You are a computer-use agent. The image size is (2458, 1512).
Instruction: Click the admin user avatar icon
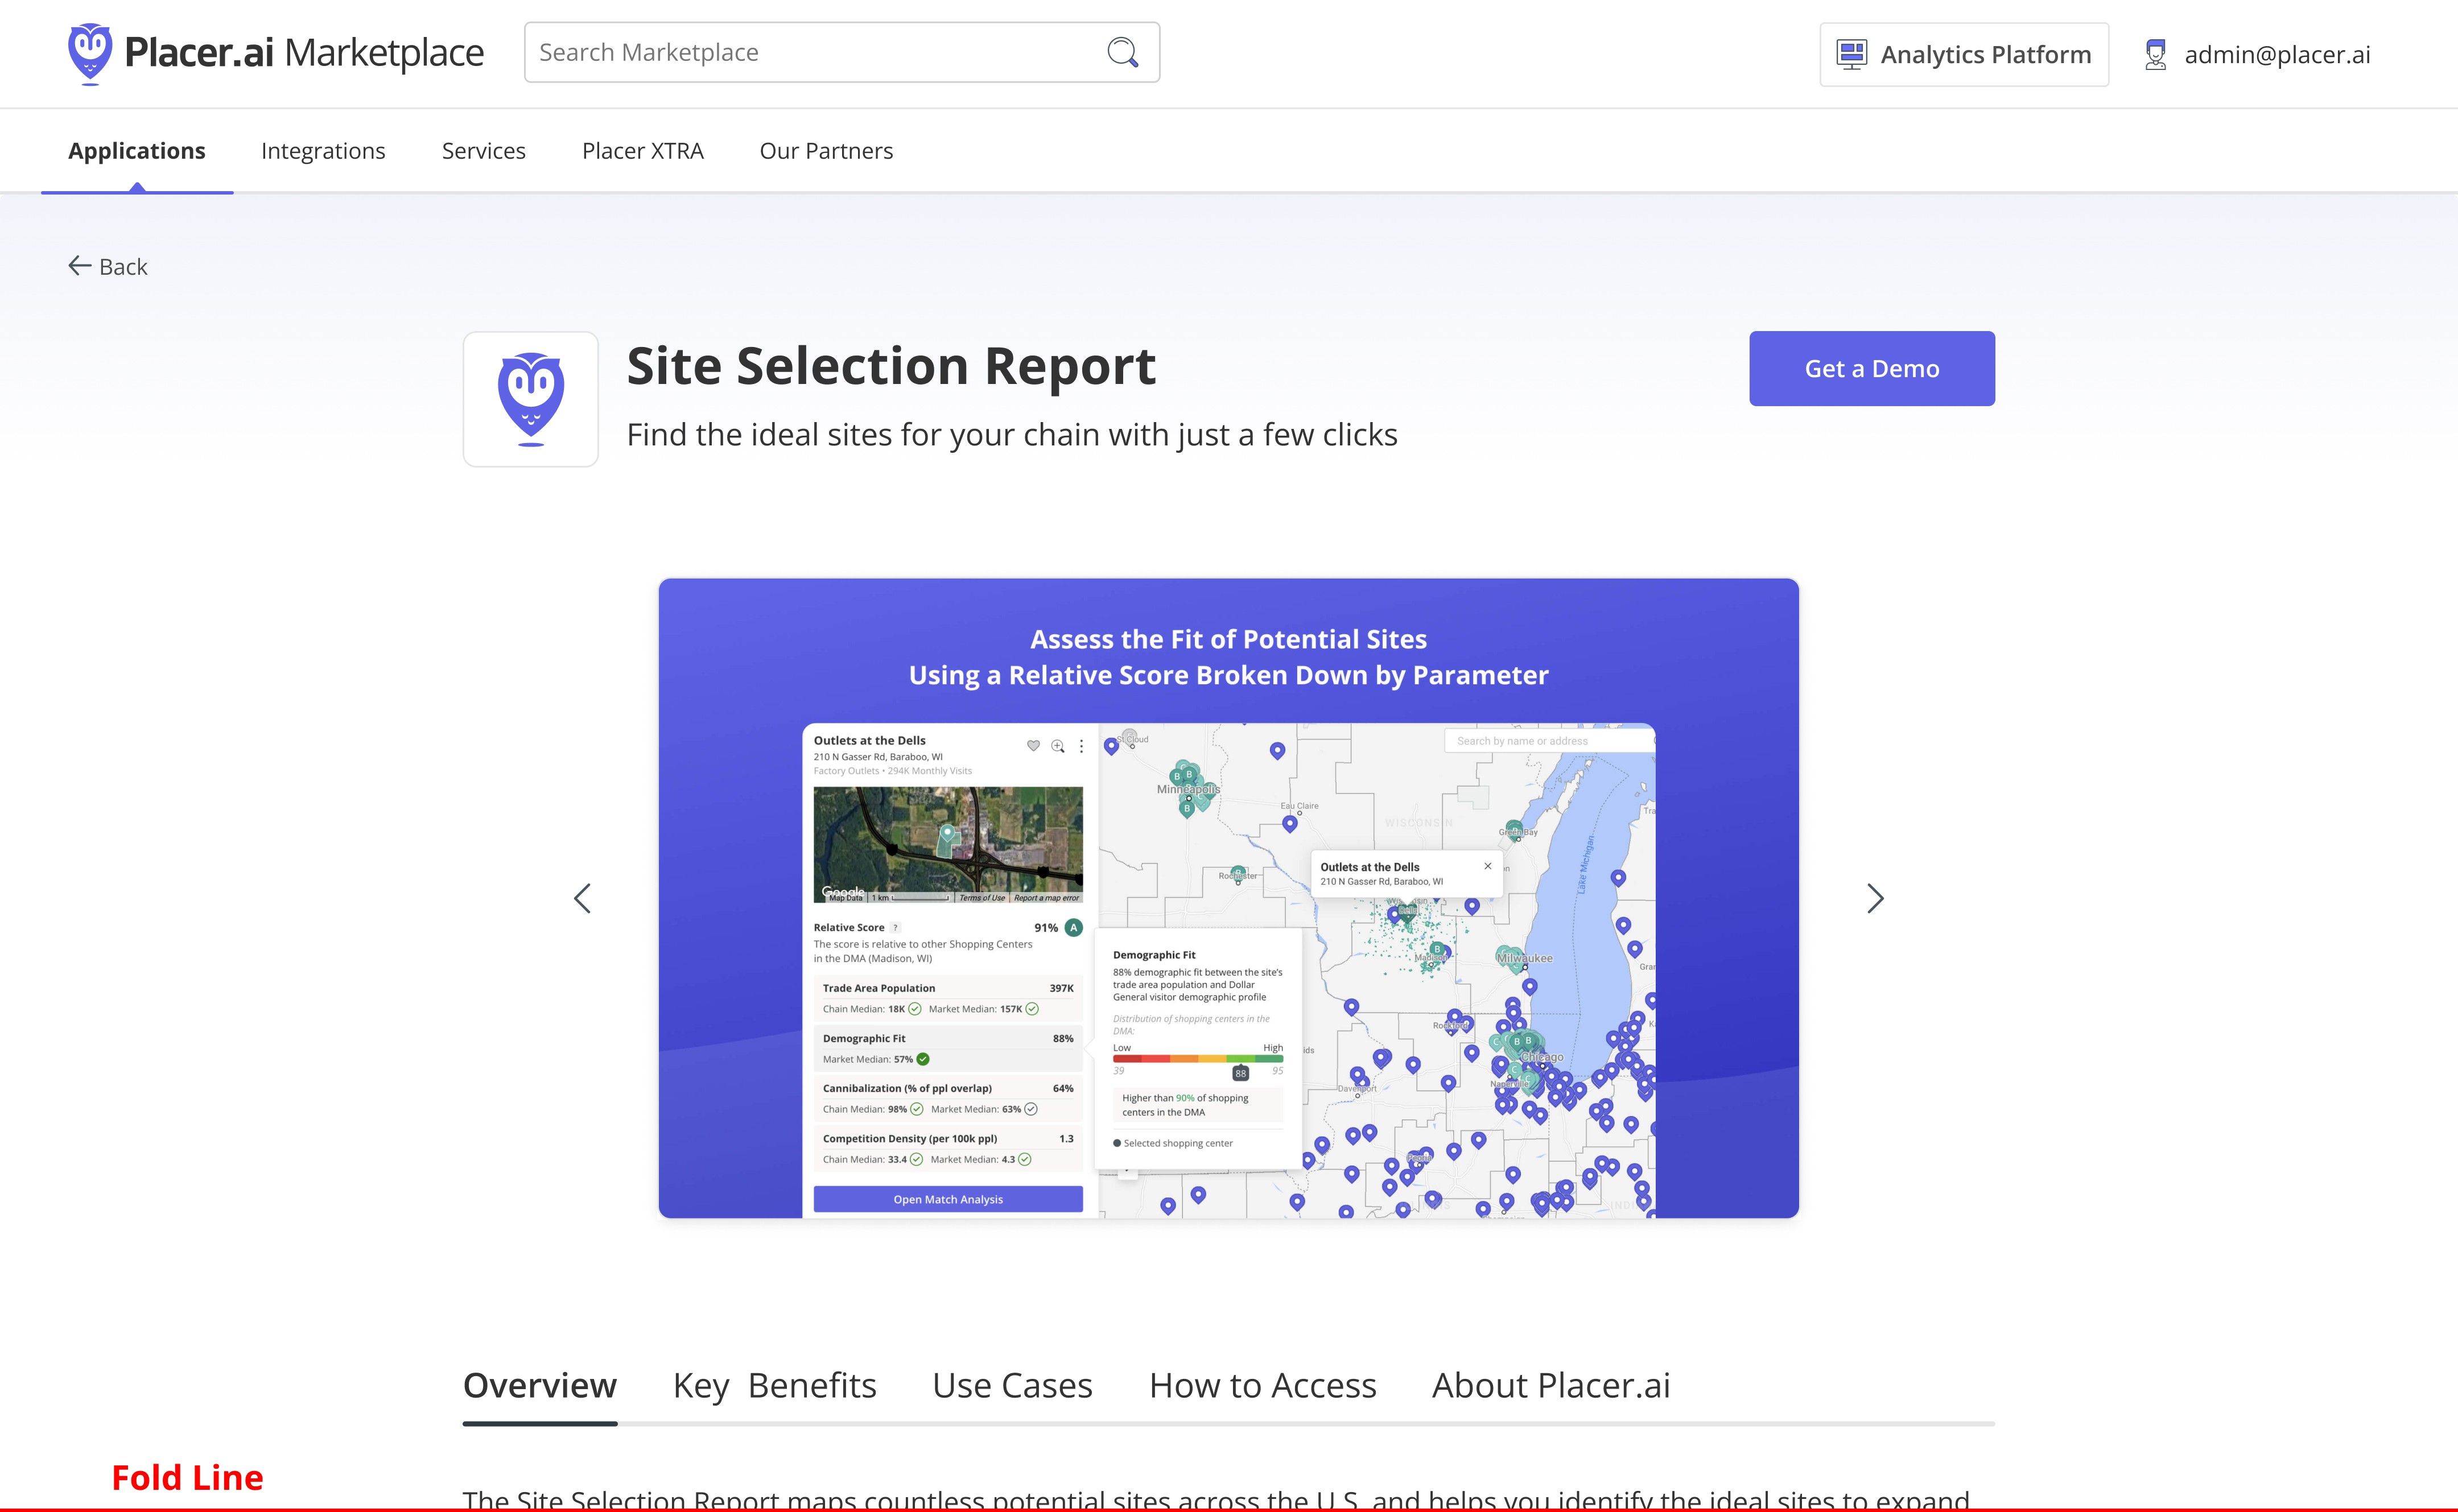pos(2156,54)
